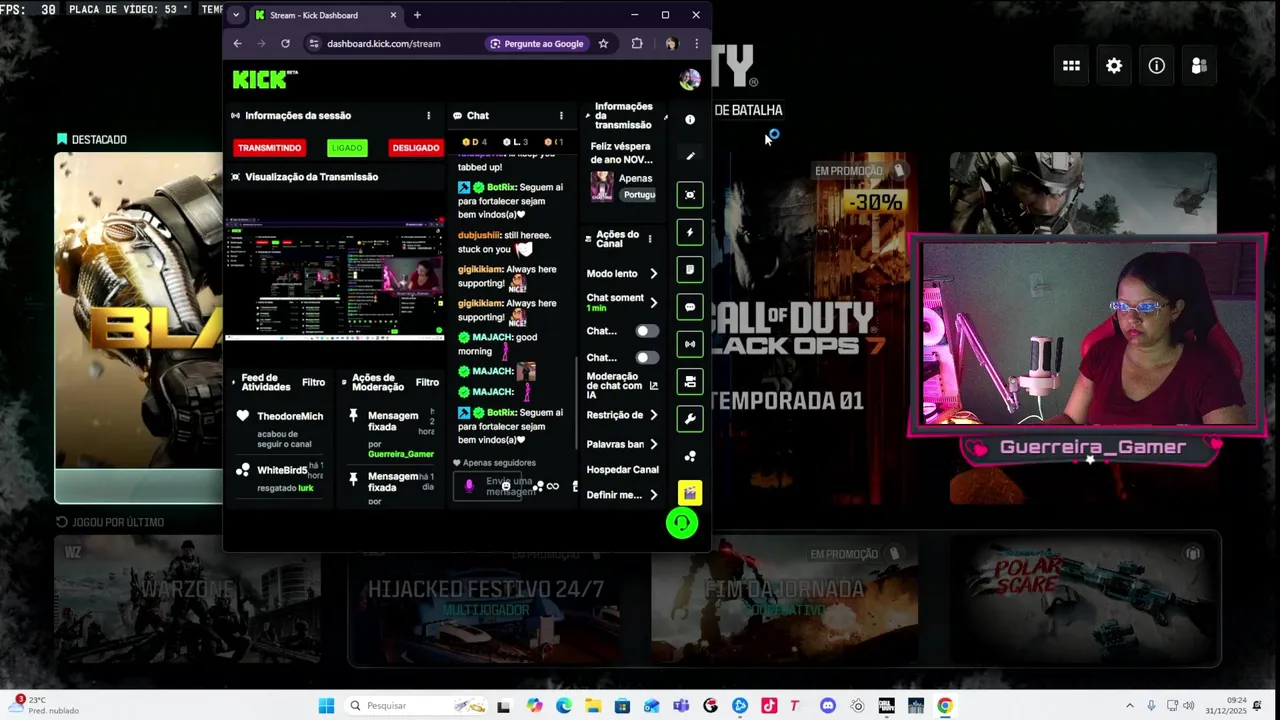Toggle the second Chat... switch

click(x=647, y=357)
